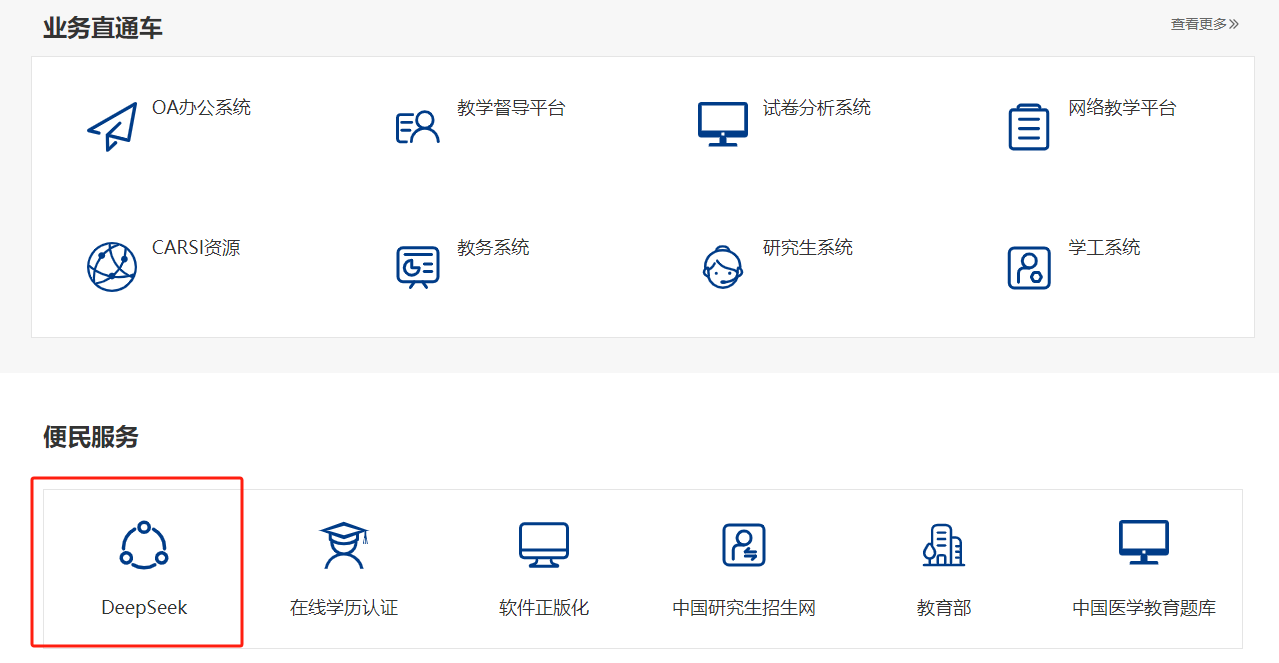Screen dimensions: 1279x663
Task: Open 研究生系统 text link
Action: pos(808,248)
